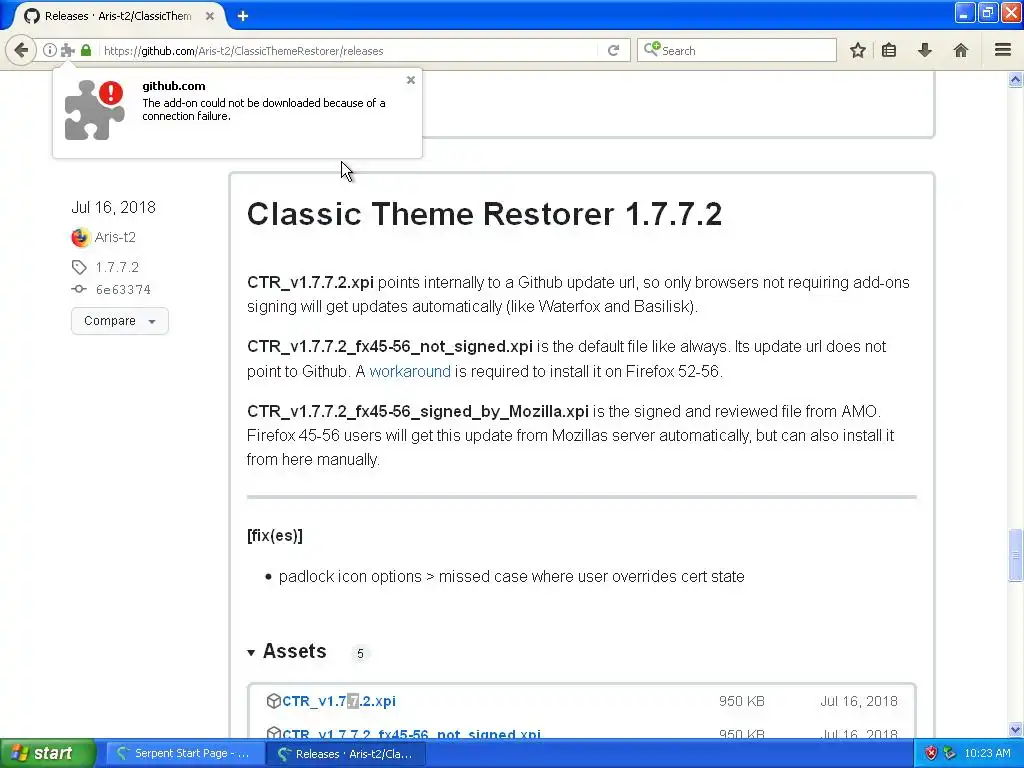
Task: Show bookmarks list icon
Action: 889,50
